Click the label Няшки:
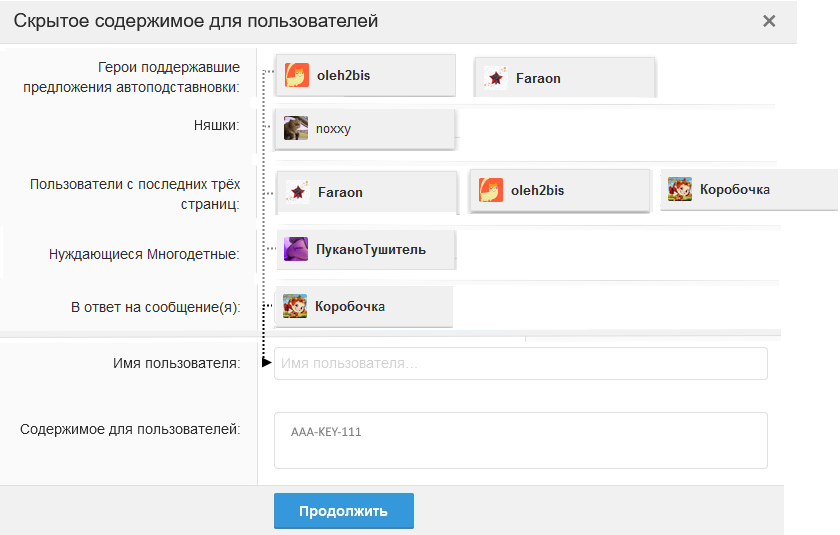 click(x=216, y=125)
